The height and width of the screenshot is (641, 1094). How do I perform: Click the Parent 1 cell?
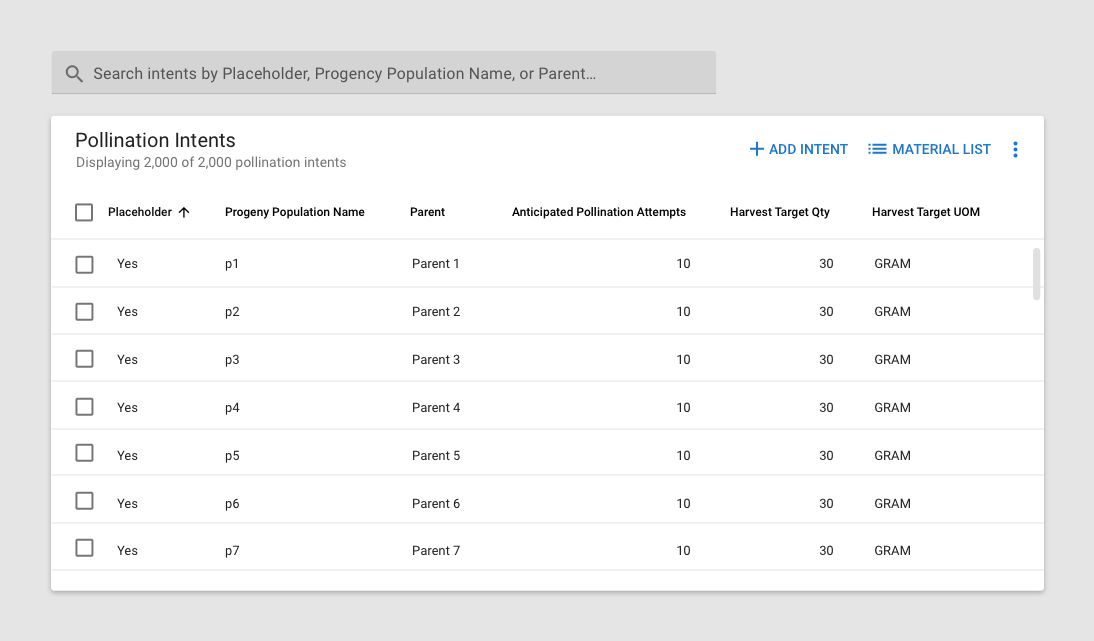pyautogui.click(x=435, y=264)
